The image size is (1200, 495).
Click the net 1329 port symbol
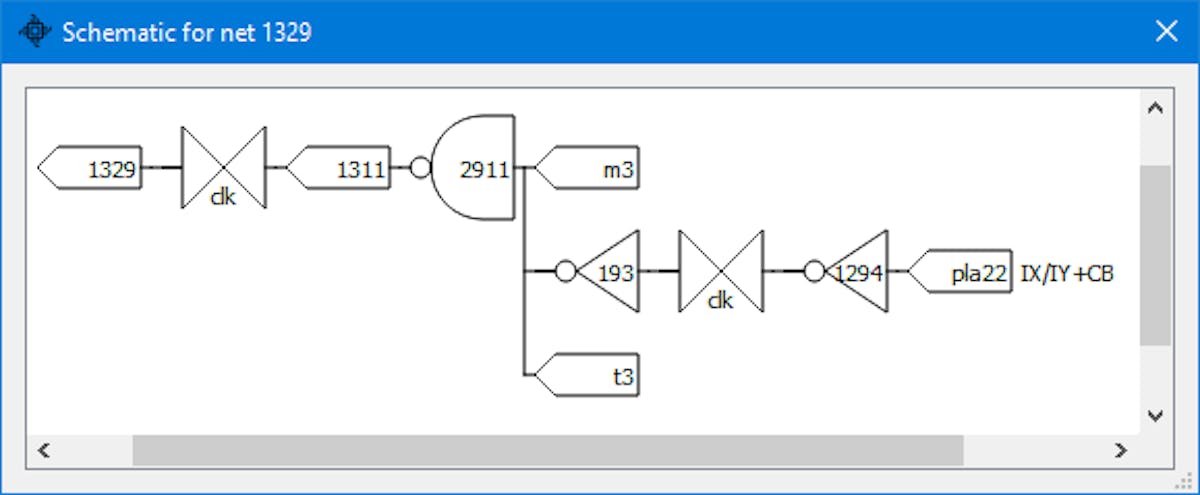click(88, 168)
